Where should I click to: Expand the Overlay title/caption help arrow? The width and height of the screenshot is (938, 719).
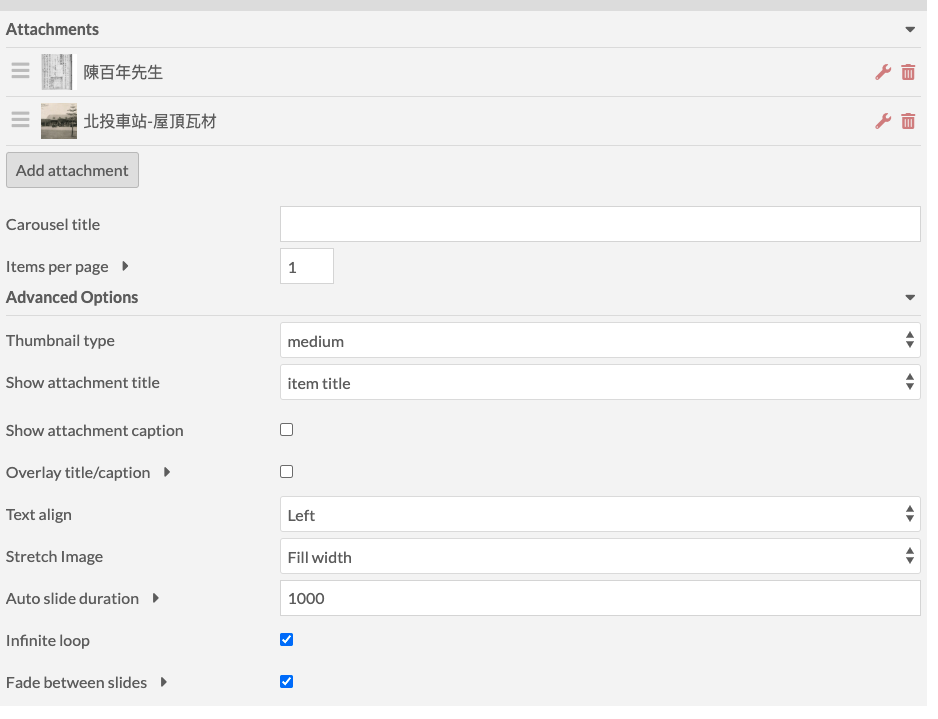click(167, 472)
